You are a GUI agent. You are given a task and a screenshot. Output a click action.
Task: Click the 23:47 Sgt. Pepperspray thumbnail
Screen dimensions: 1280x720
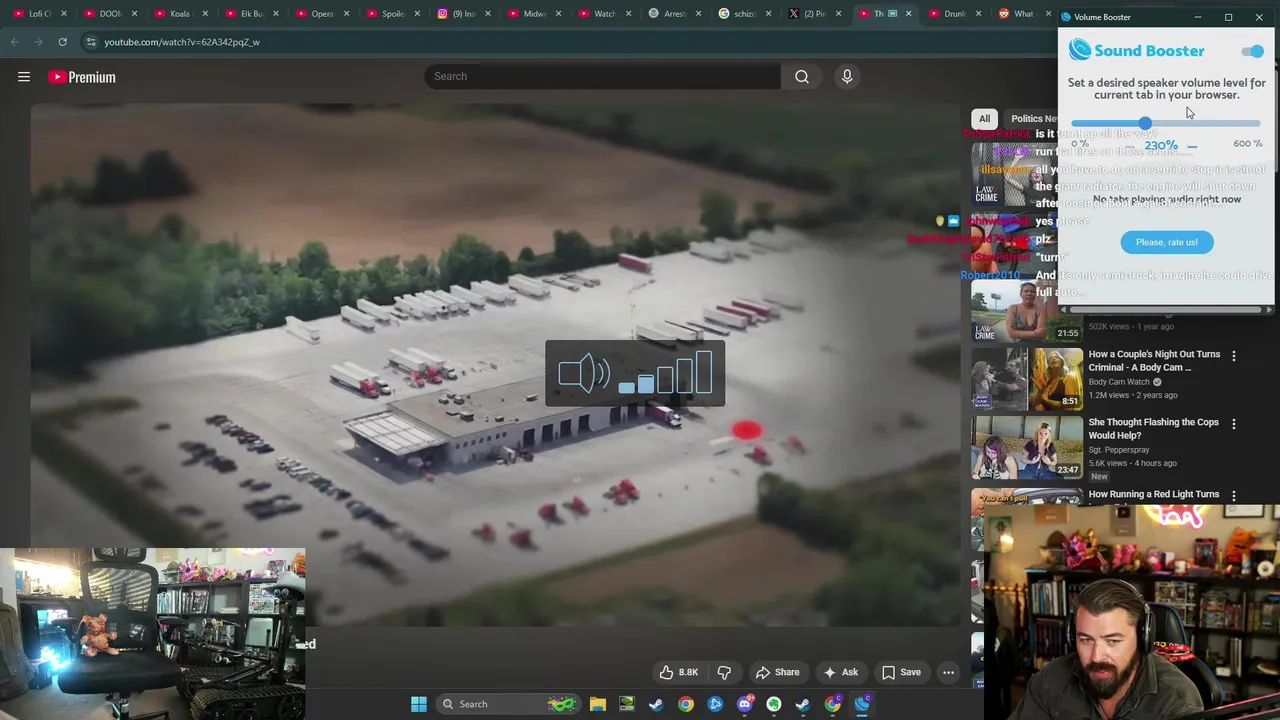click(1027, 446)
